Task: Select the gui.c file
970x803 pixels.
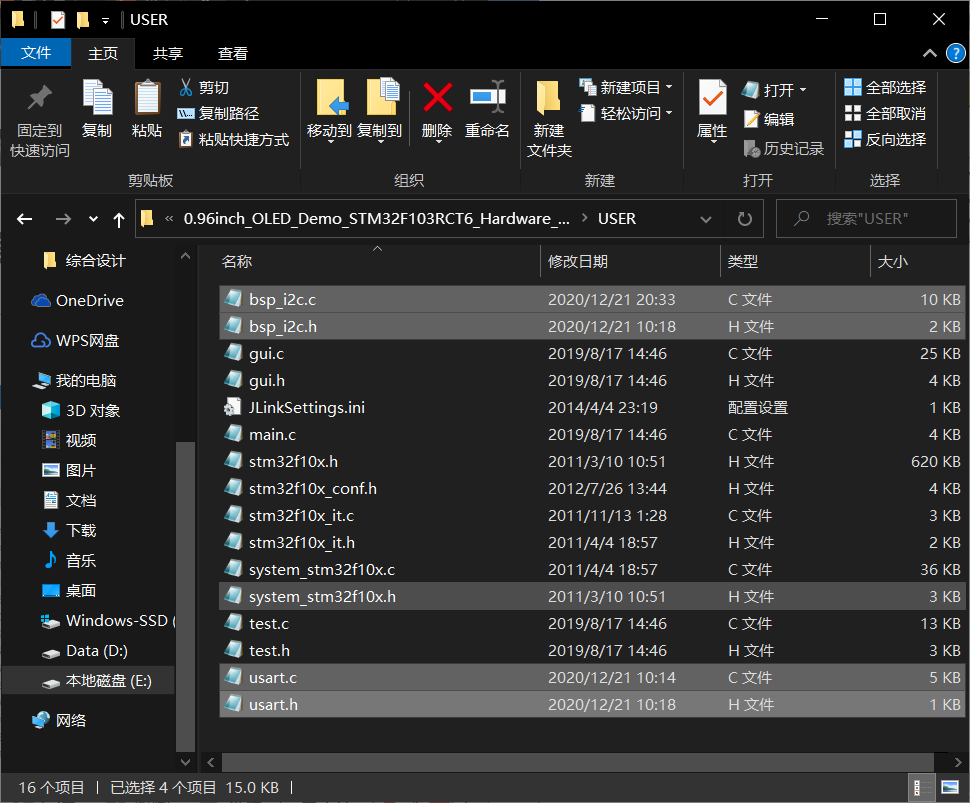Action: click(x=591, y=353)
